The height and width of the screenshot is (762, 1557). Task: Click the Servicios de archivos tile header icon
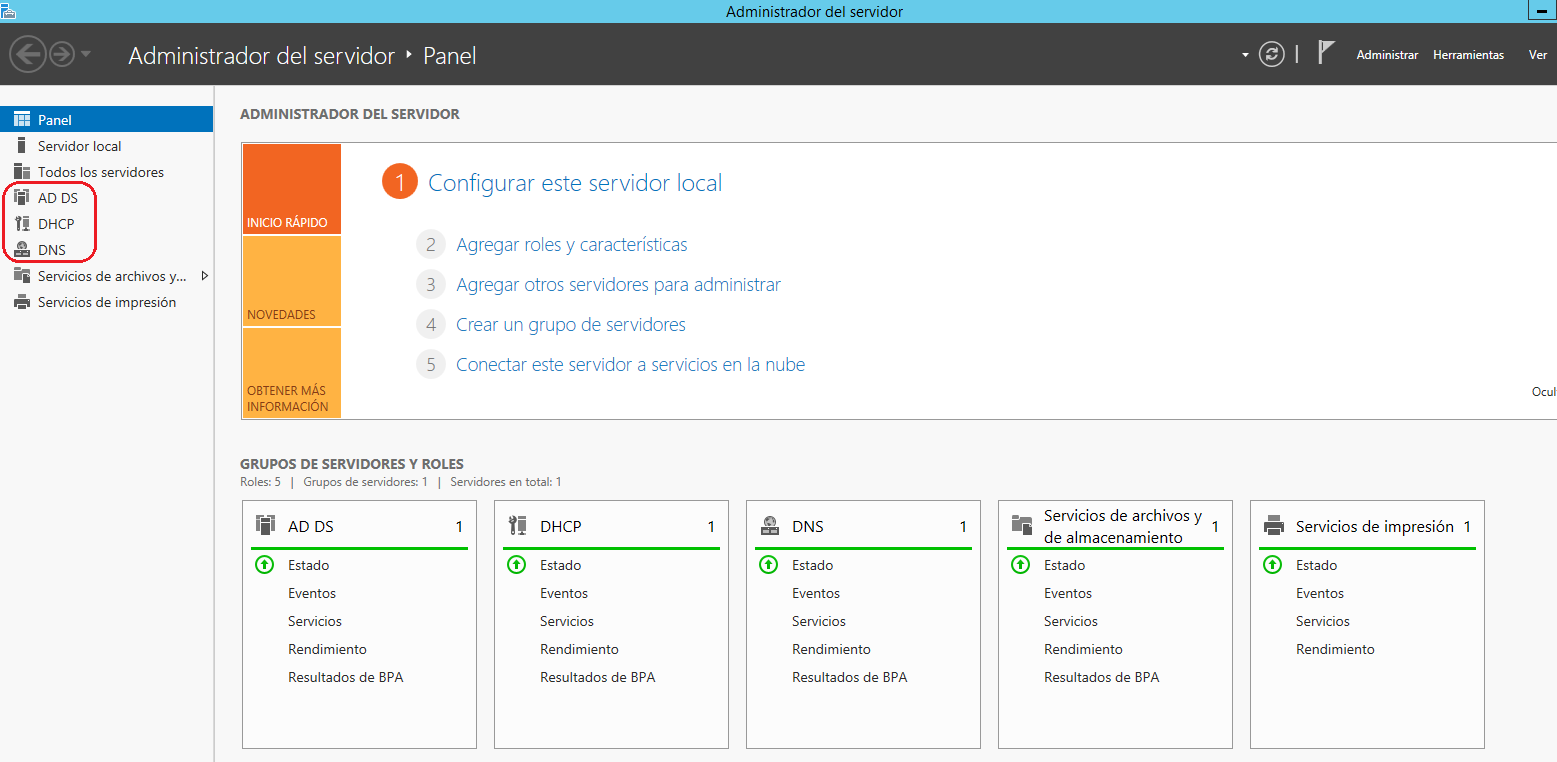pos(1021,525)
